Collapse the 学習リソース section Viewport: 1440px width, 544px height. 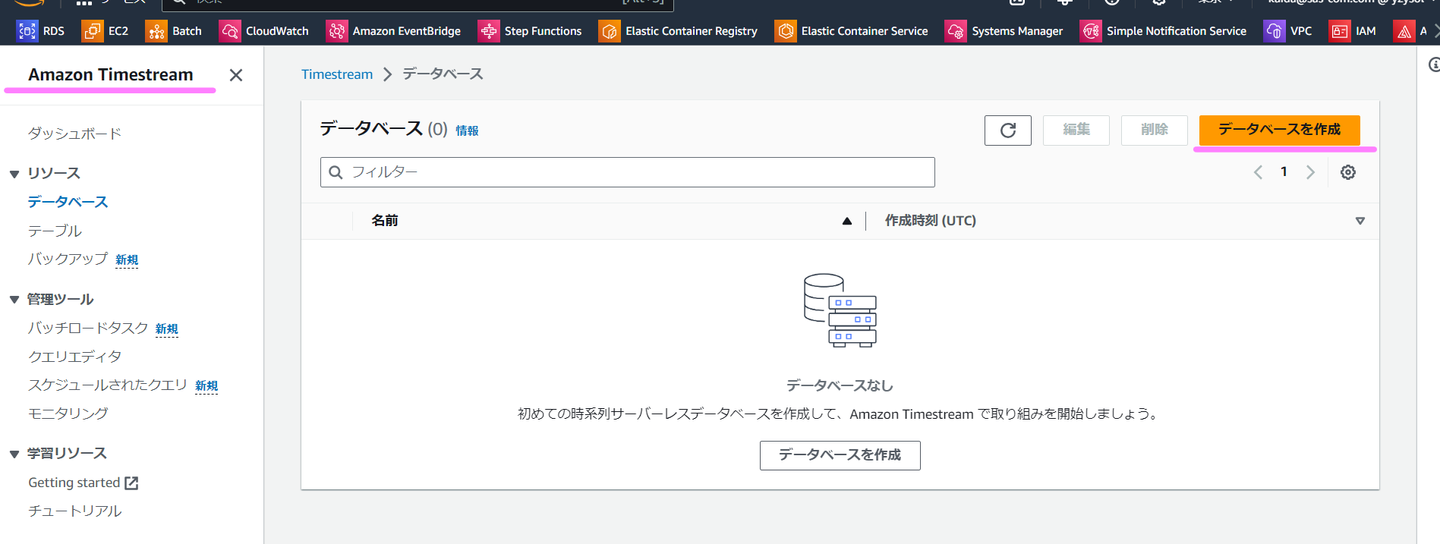(15, 454)
